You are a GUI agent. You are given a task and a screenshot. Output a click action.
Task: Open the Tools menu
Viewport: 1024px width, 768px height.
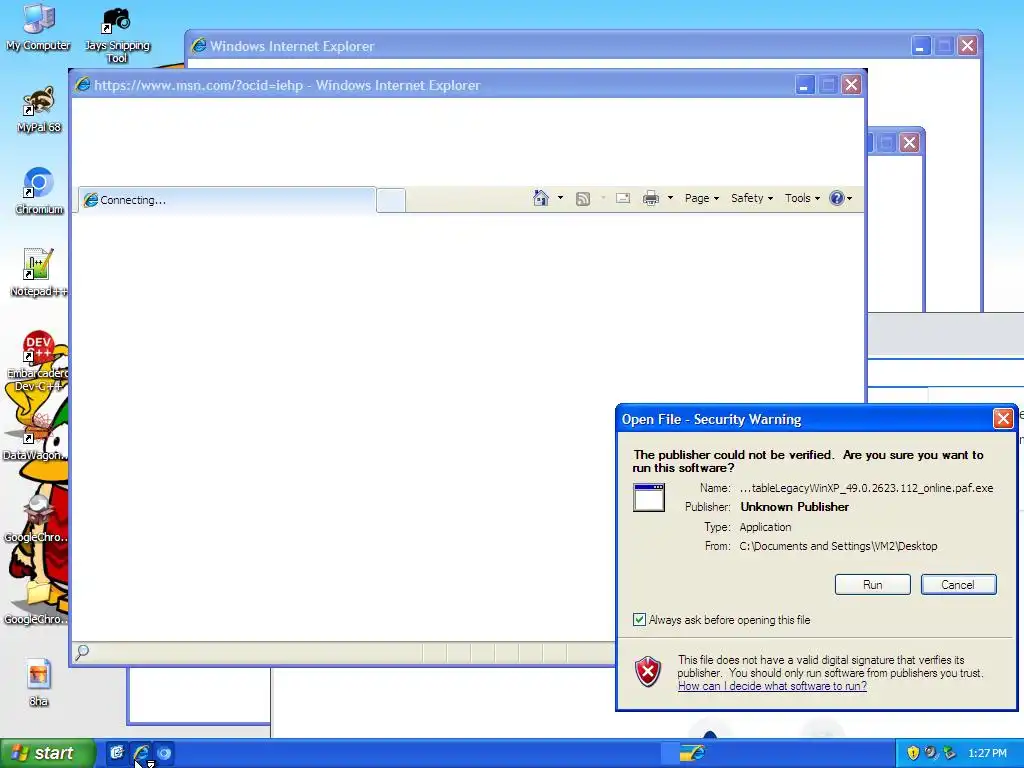802,198
